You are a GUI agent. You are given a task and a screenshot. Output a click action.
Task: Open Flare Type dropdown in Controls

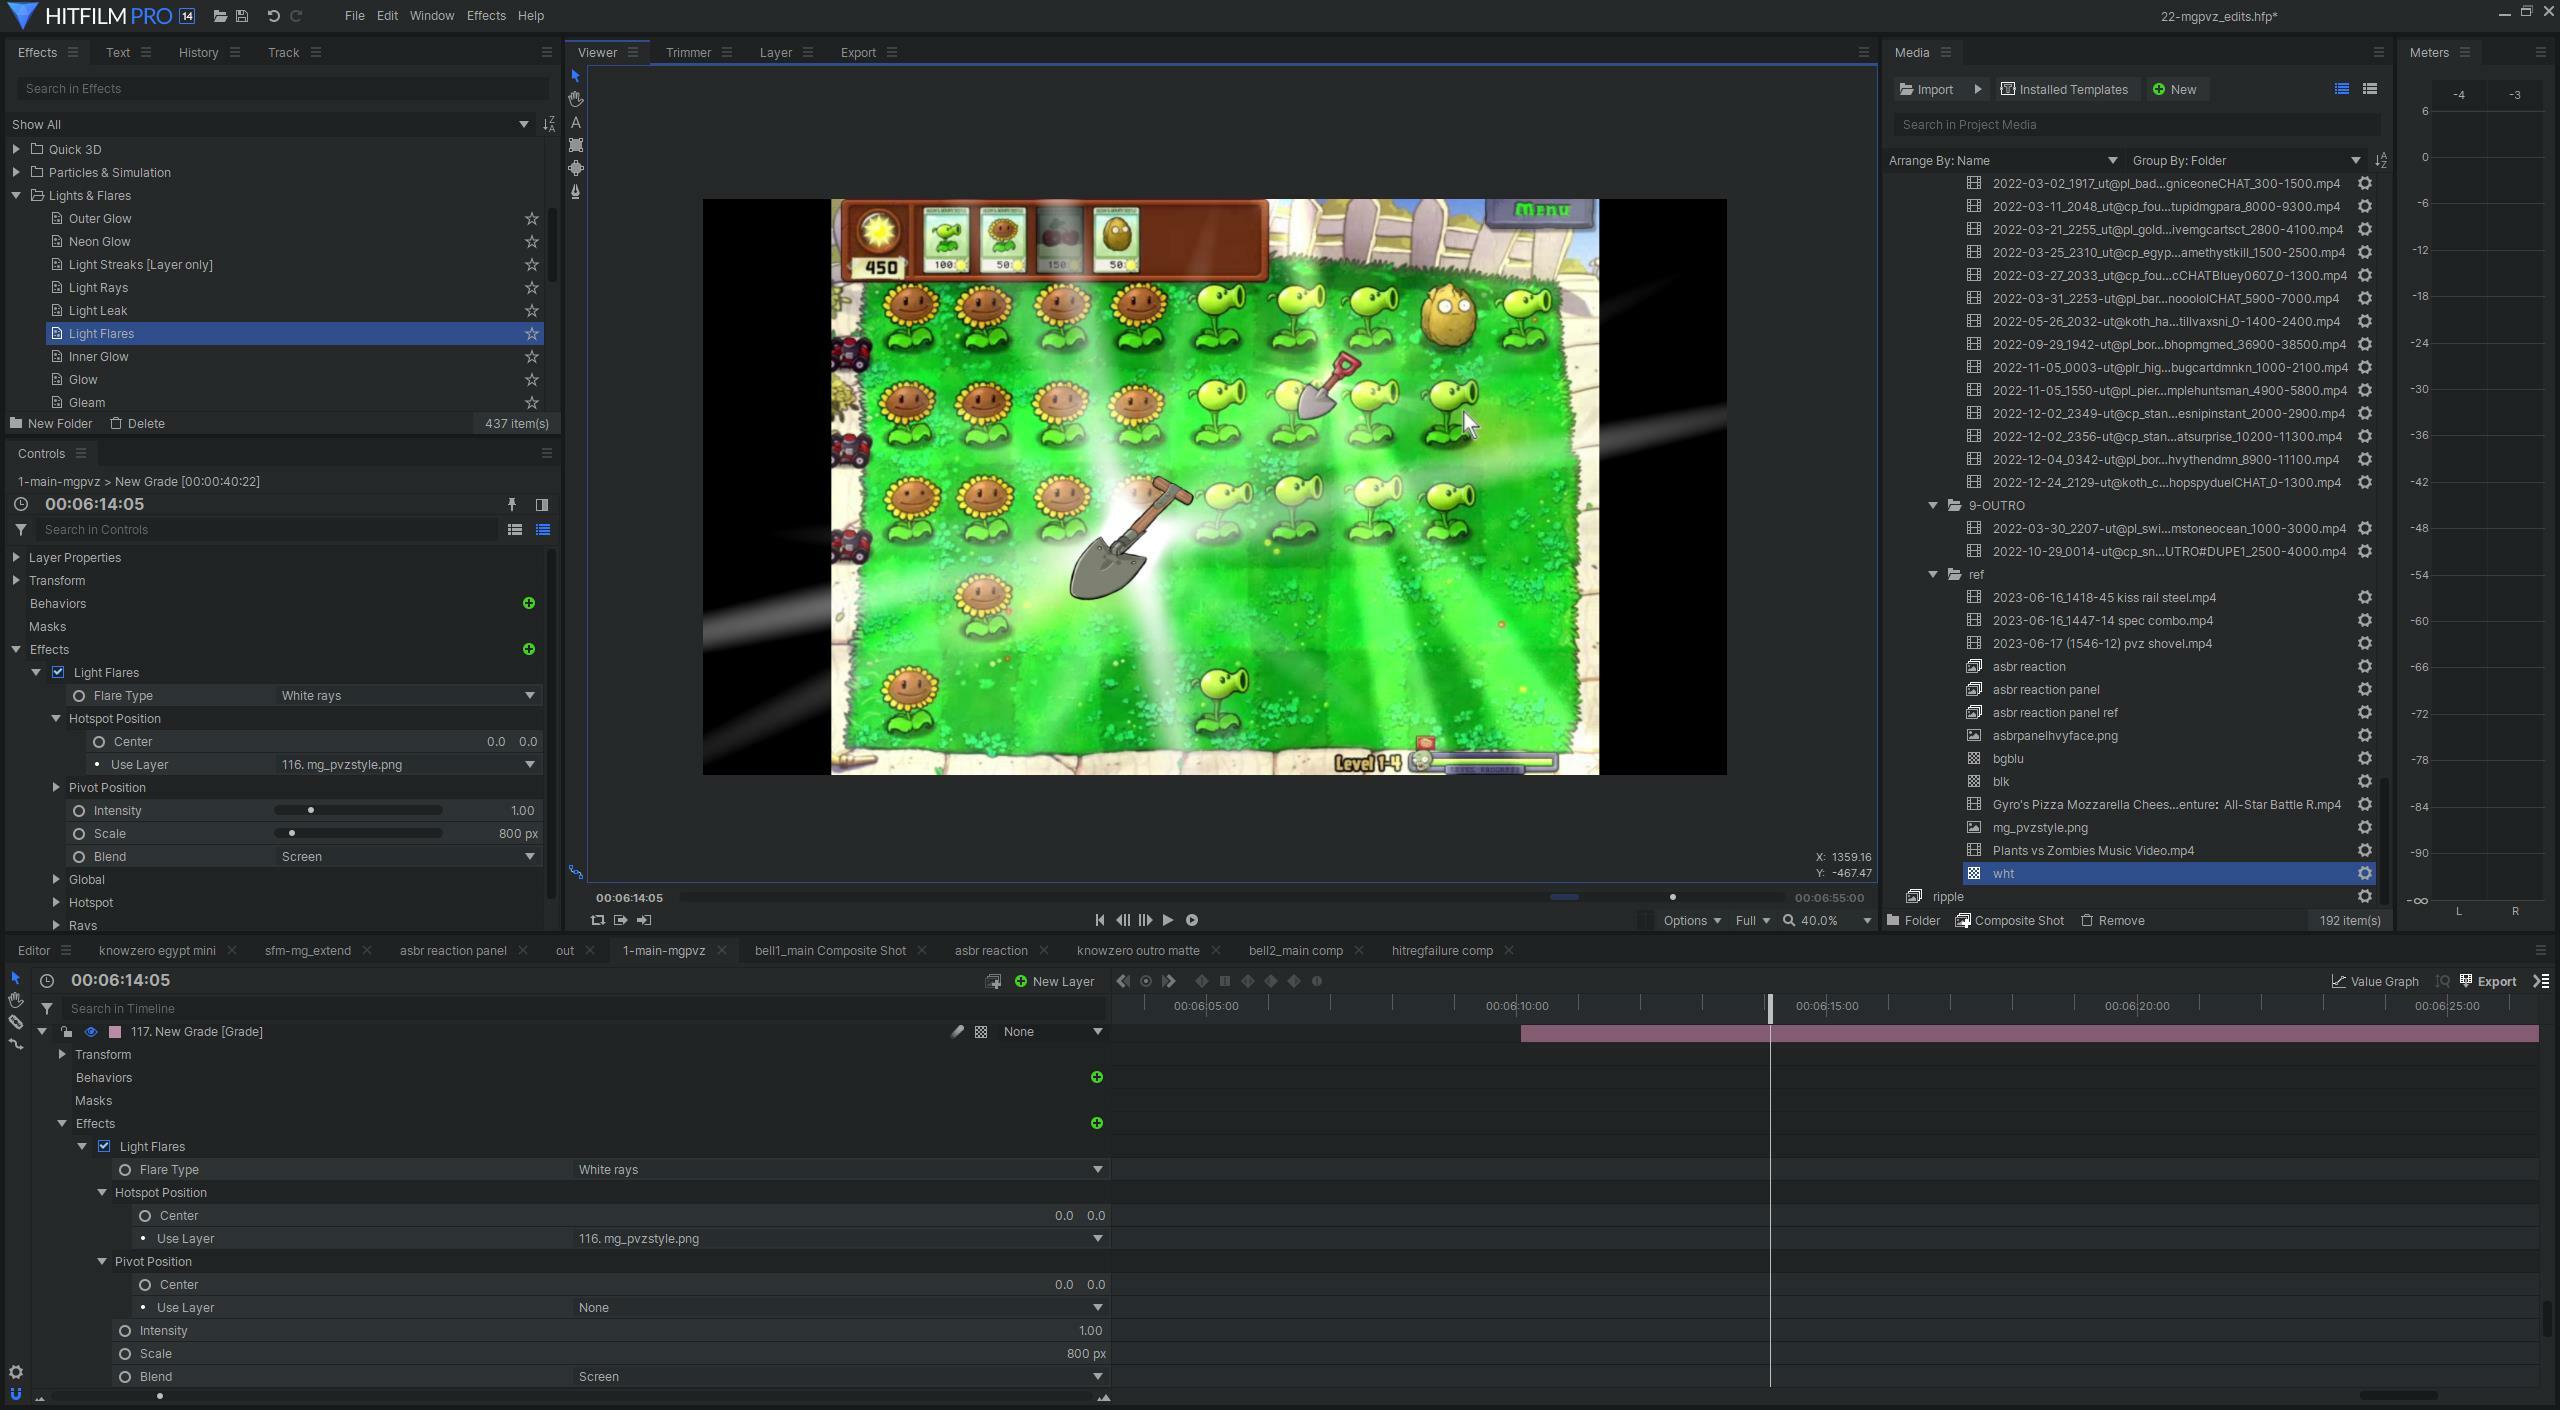(x=409, y=696)
